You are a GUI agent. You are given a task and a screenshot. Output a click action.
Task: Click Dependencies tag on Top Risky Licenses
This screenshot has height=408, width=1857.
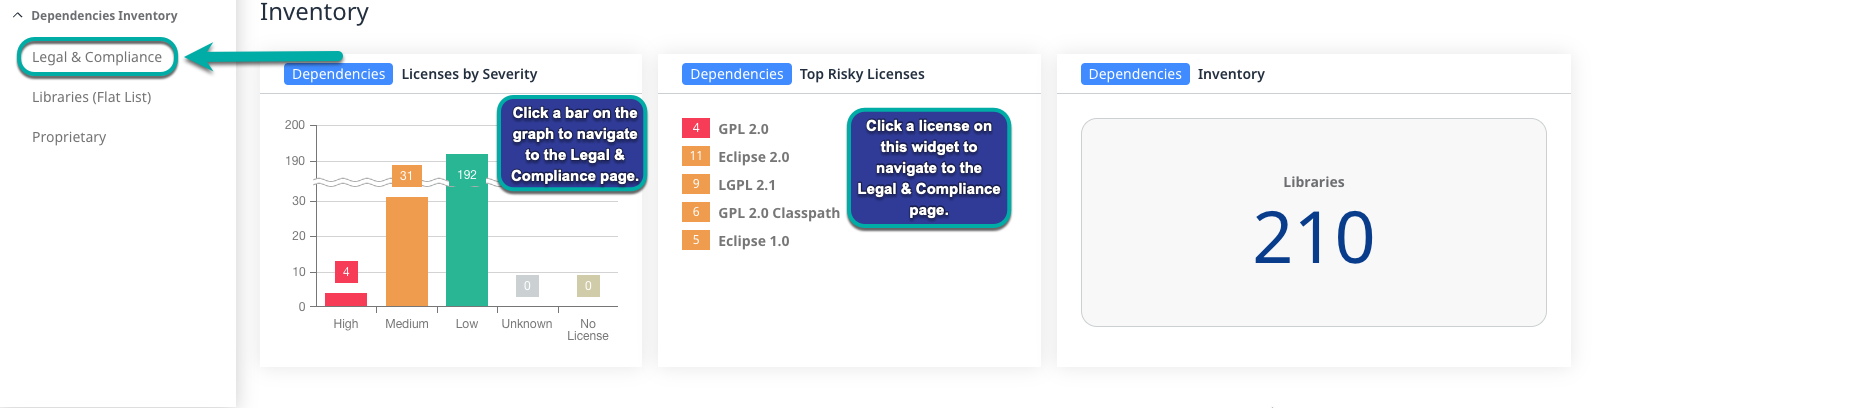point(736,74)
